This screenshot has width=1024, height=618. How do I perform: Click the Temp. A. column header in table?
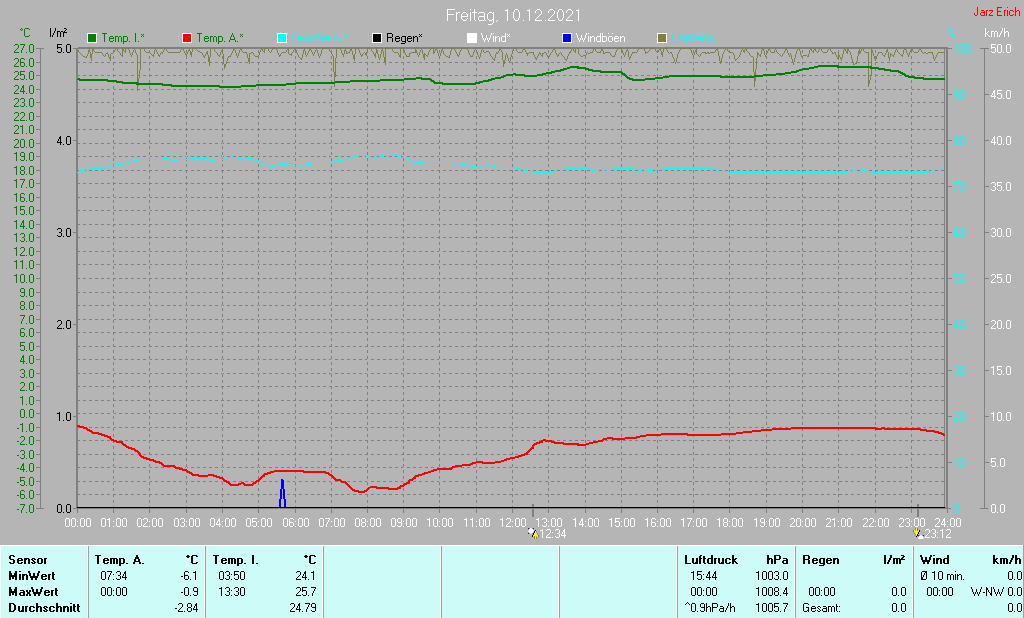click(x=119, y=560)
